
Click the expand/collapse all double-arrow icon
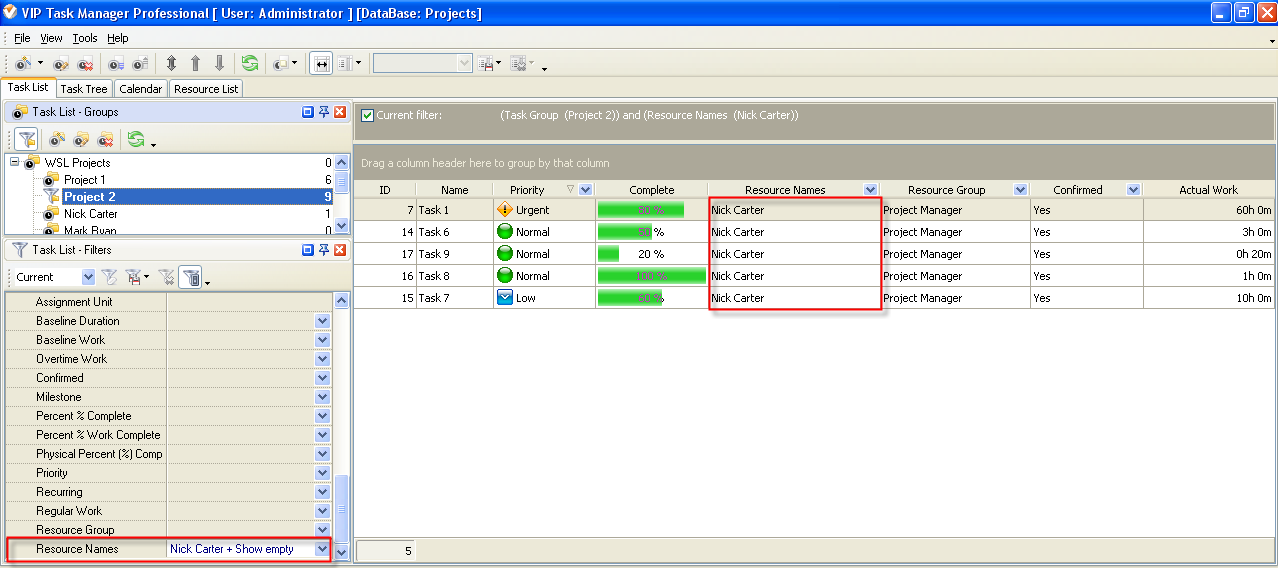[x=171, y=63]
